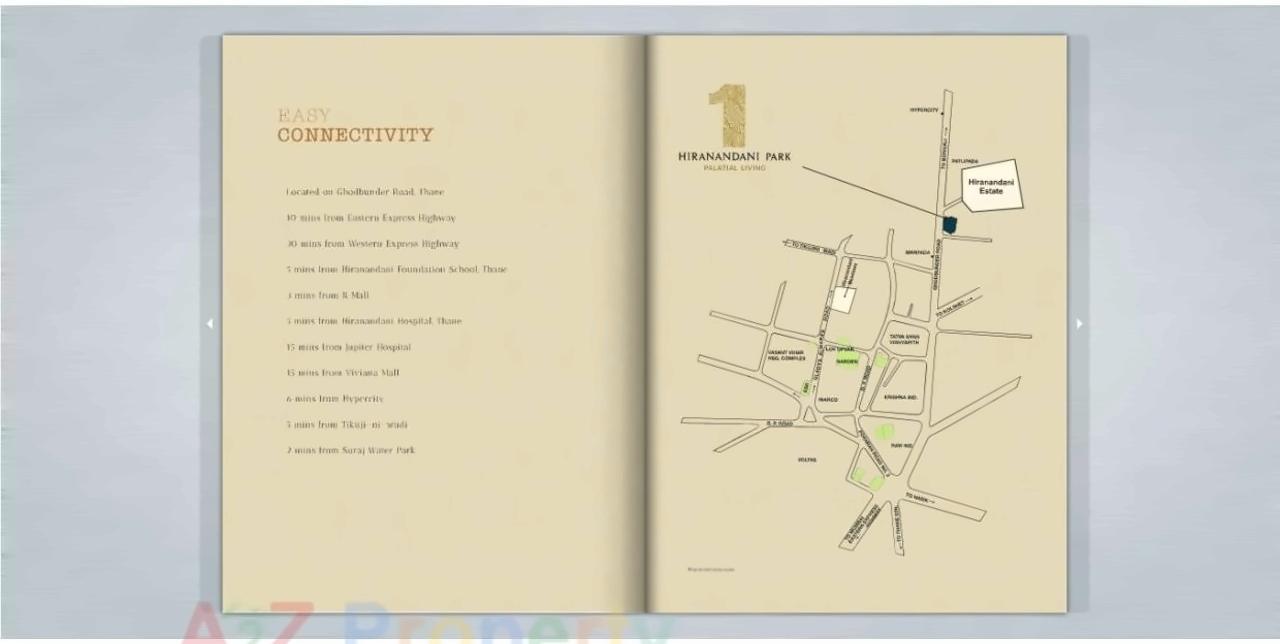Select the Krishna Ind. map region
This screenshot has height=644, width=1280.
(900, 397)
